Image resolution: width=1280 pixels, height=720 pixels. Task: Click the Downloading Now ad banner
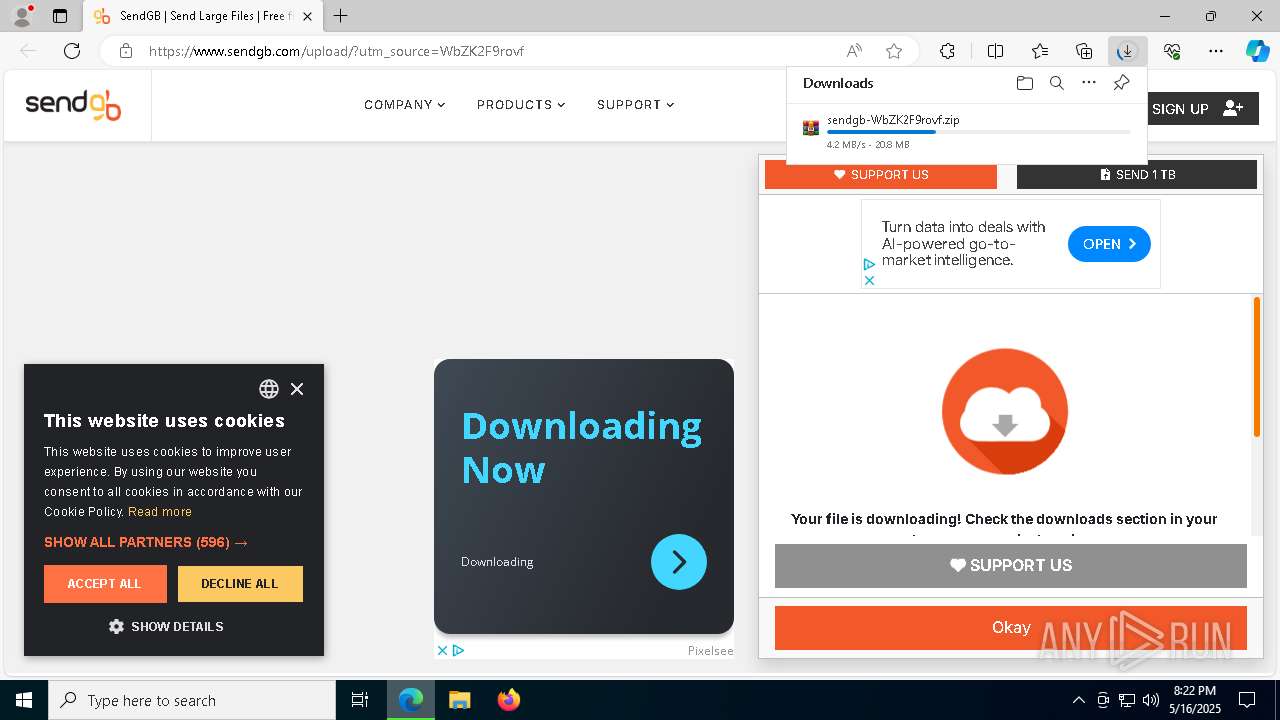pos(584,496)
